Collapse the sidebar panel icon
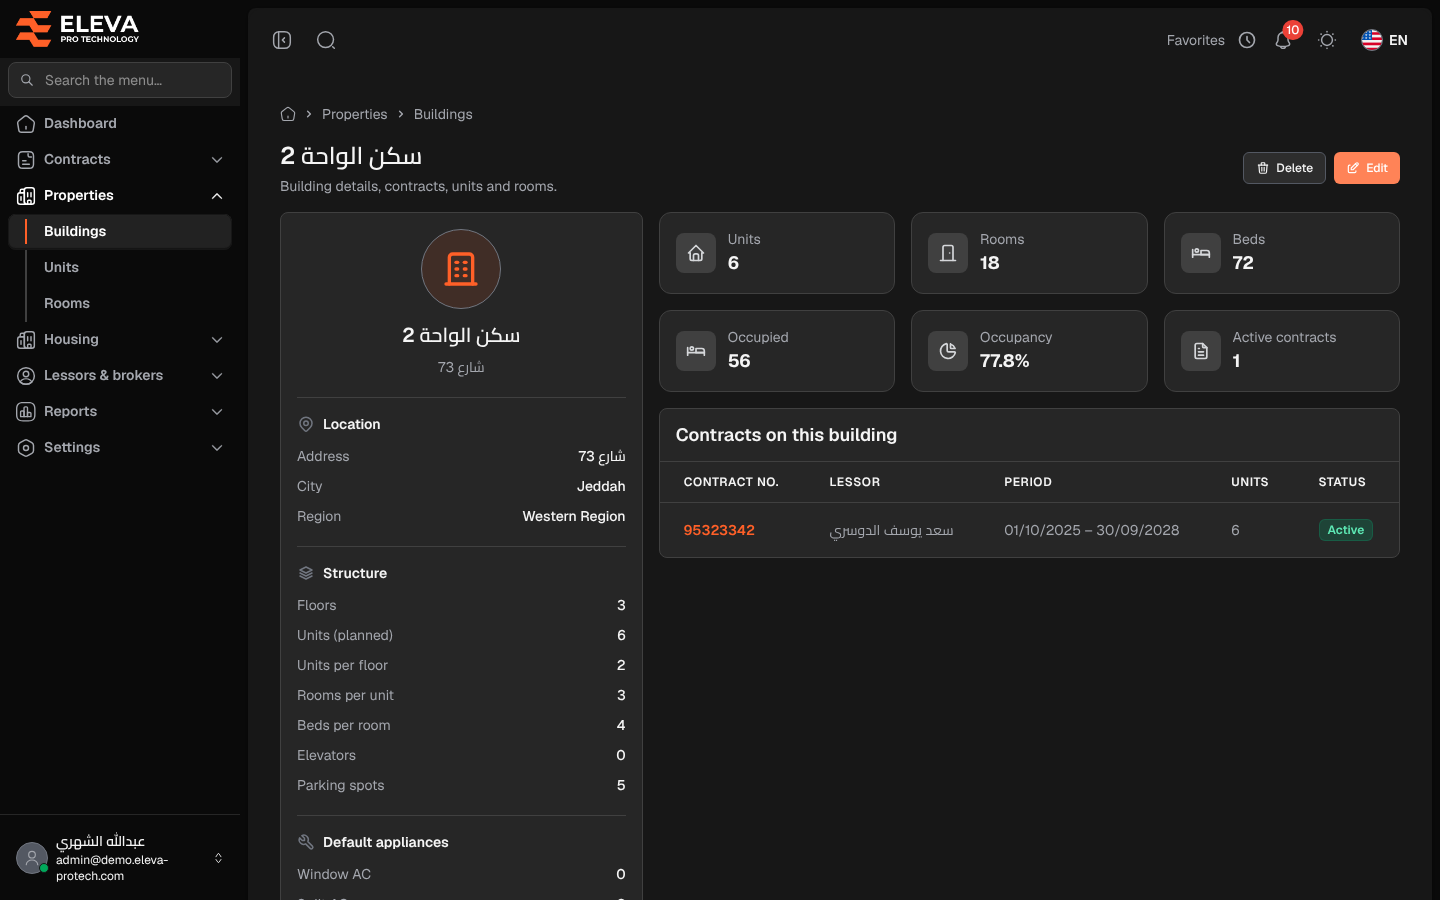Screen dimensions: 1440x900 282,40
